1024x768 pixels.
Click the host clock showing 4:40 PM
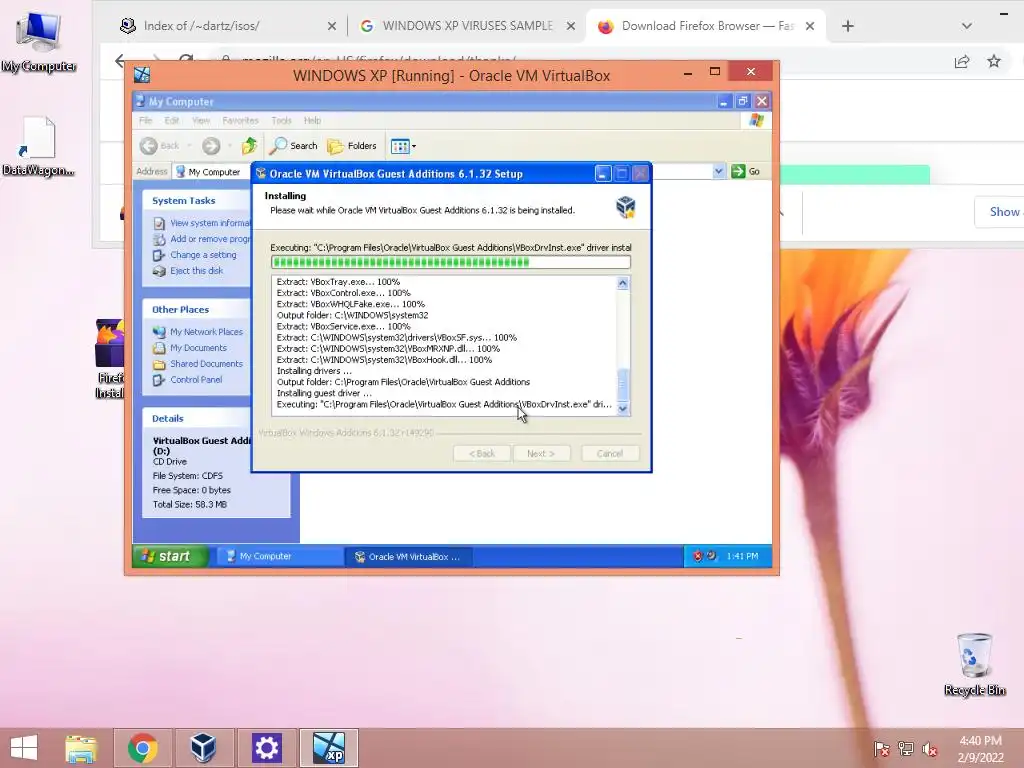pos(980,741)
